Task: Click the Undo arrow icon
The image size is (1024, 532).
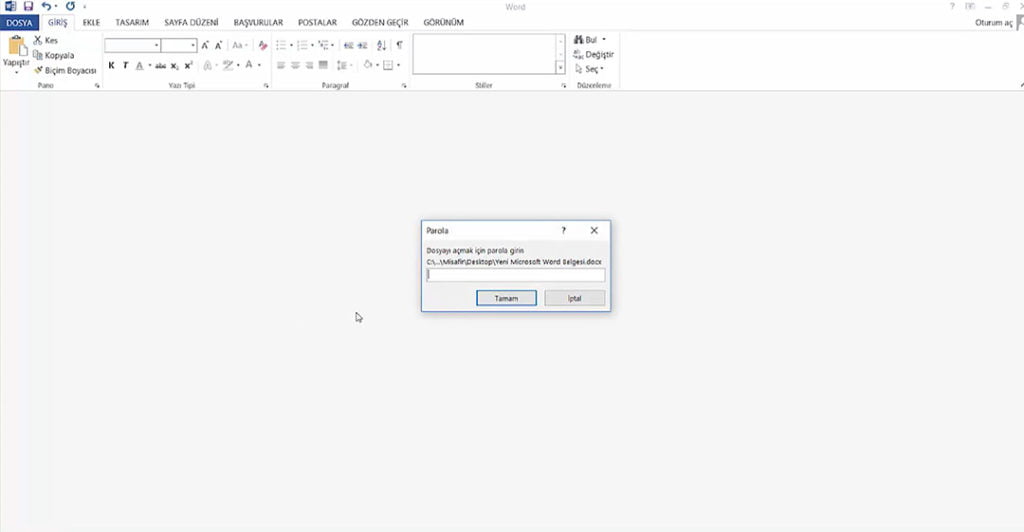Action: (46, 6)
